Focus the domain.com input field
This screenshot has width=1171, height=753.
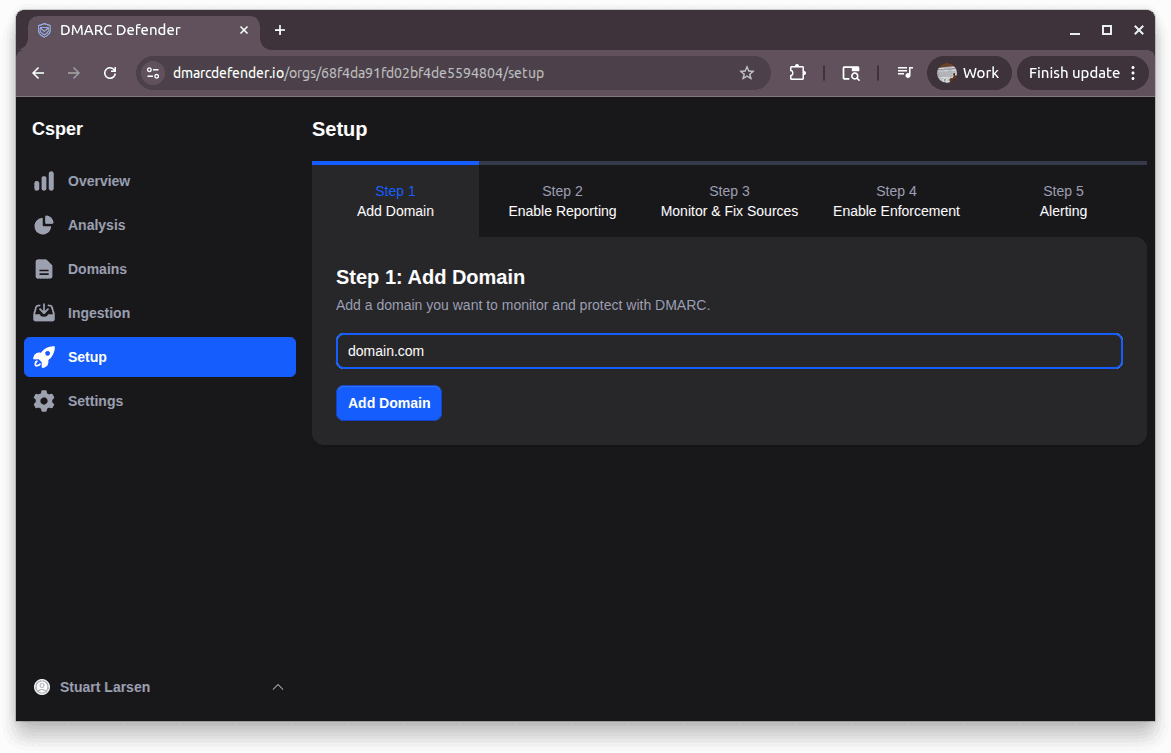(729, 351)
